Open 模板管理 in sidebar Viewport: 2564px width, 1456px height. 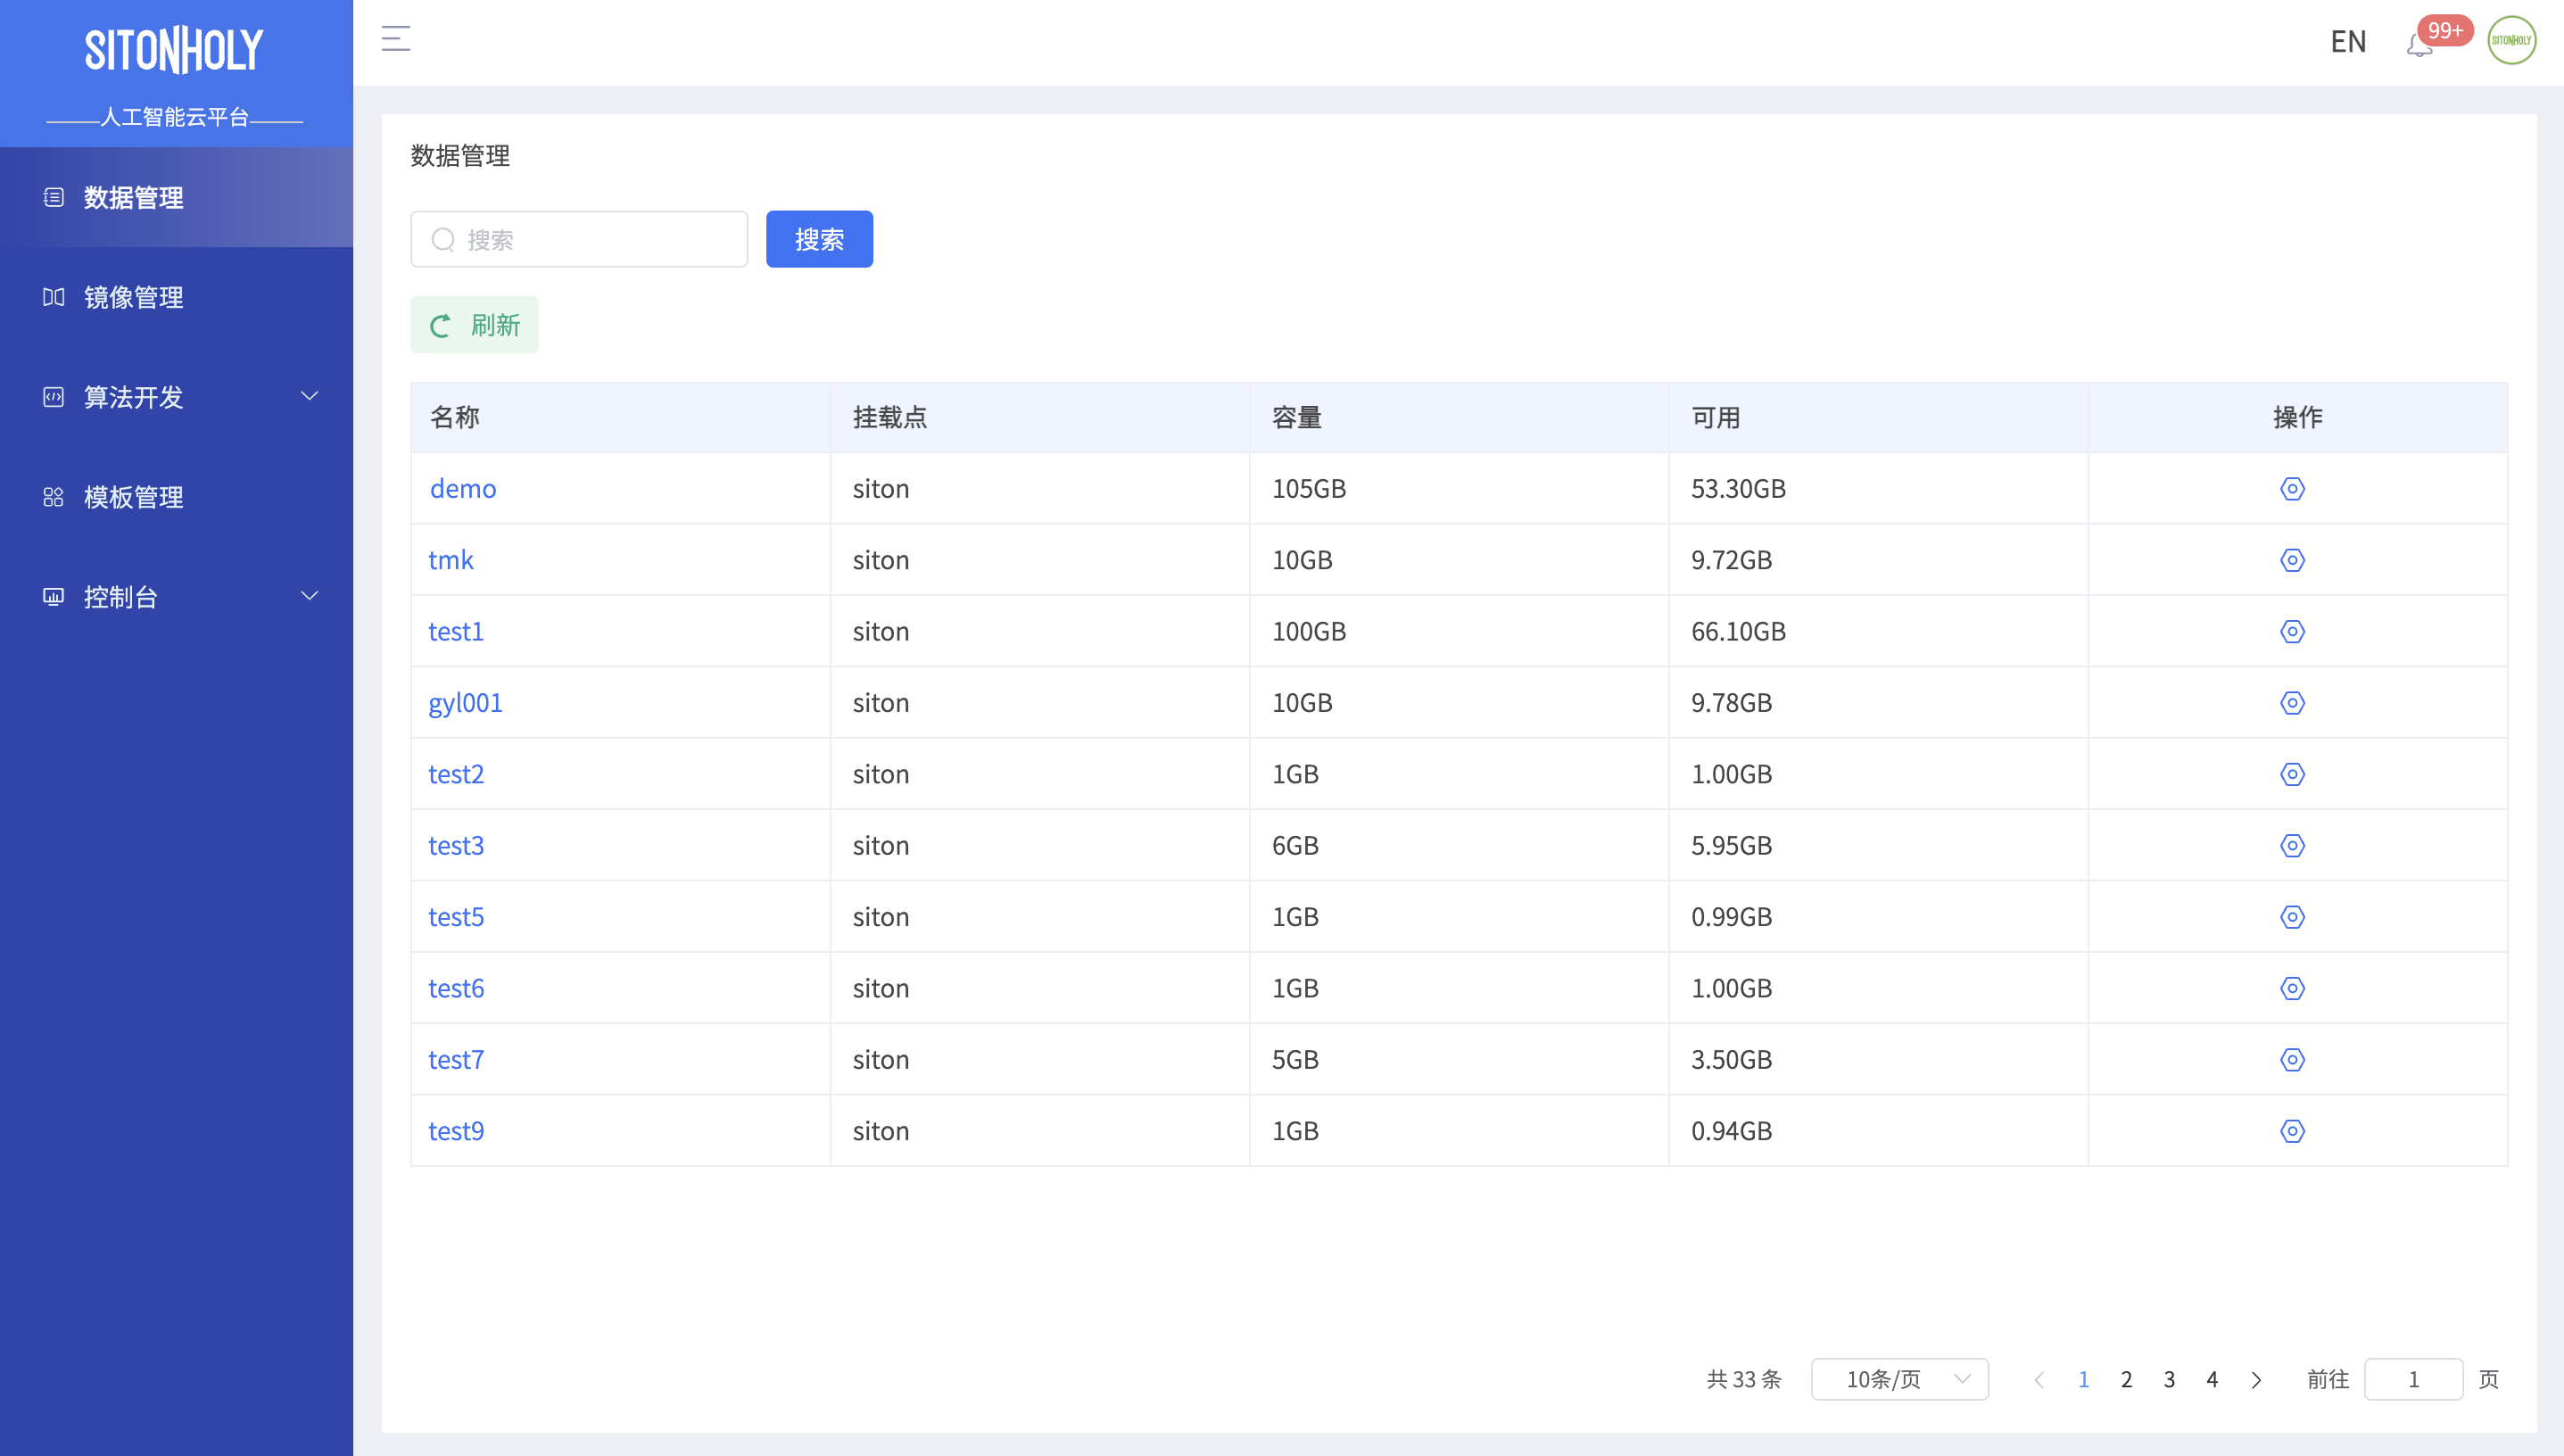pyautogui.click(x=176, y=497)
